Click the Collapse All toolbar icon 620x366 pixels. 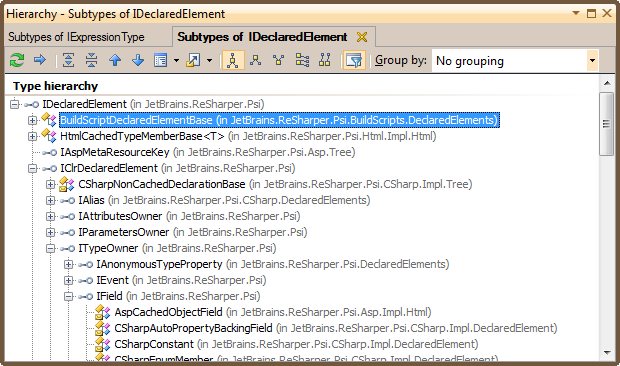(x=91, y=60)
